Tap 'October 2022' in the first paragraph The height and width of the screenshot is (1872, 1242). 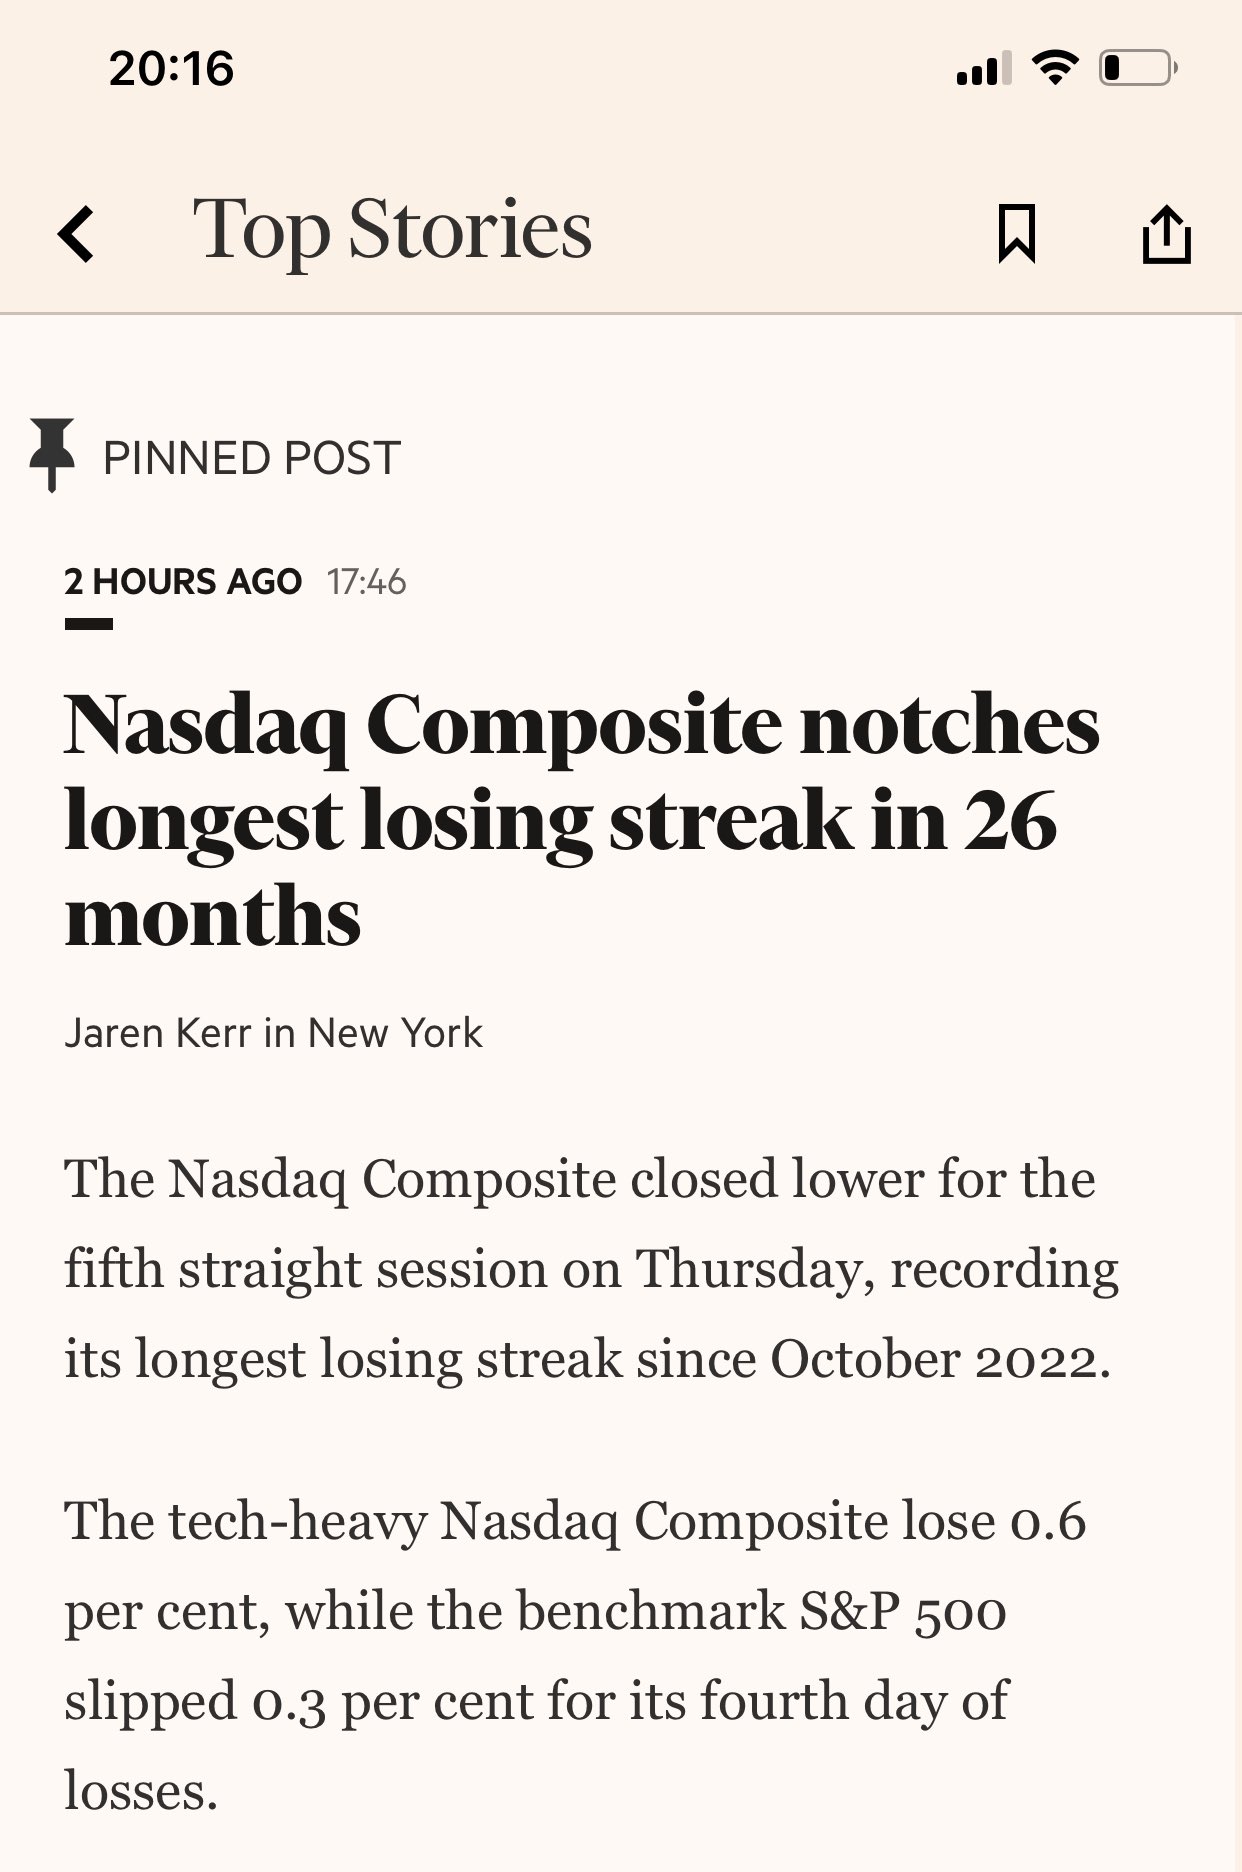938,1359
